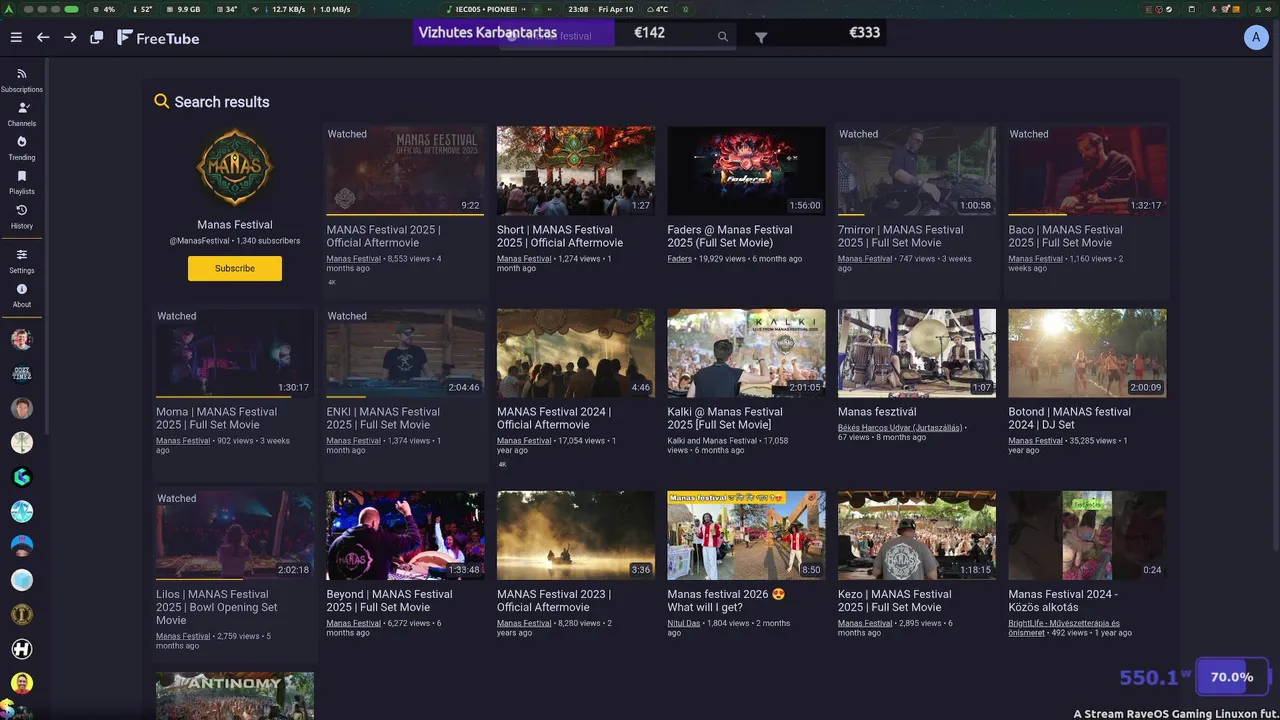Screen dimensions: 1280x720
Task: Open Playlists in the sidebar
Action: click(x=22, y=182)
